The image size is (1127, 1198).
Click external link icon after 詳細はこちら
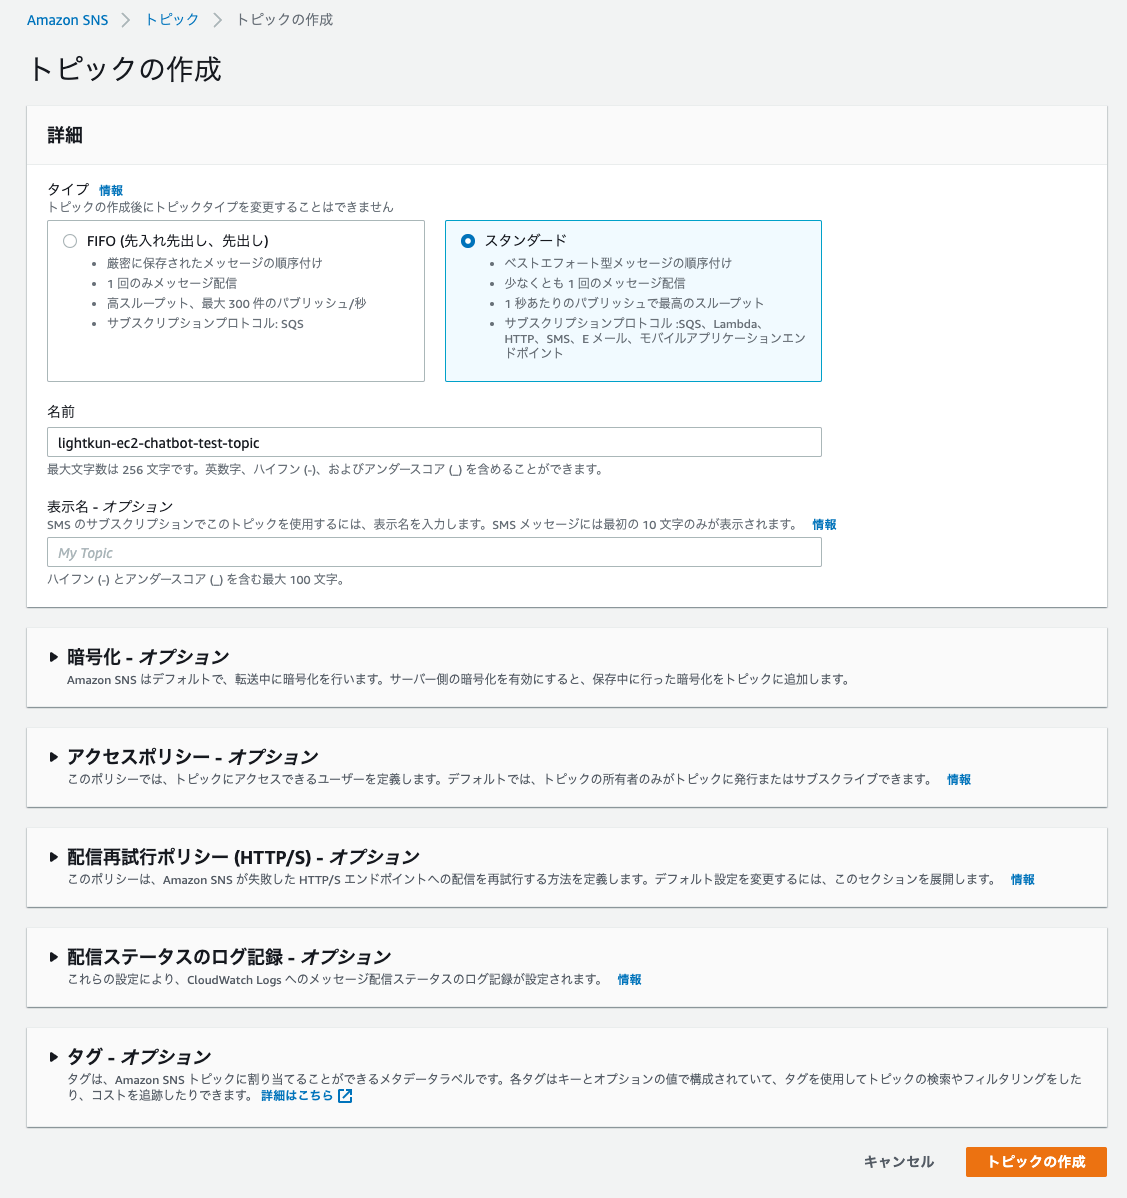[x=345, y=1096]
